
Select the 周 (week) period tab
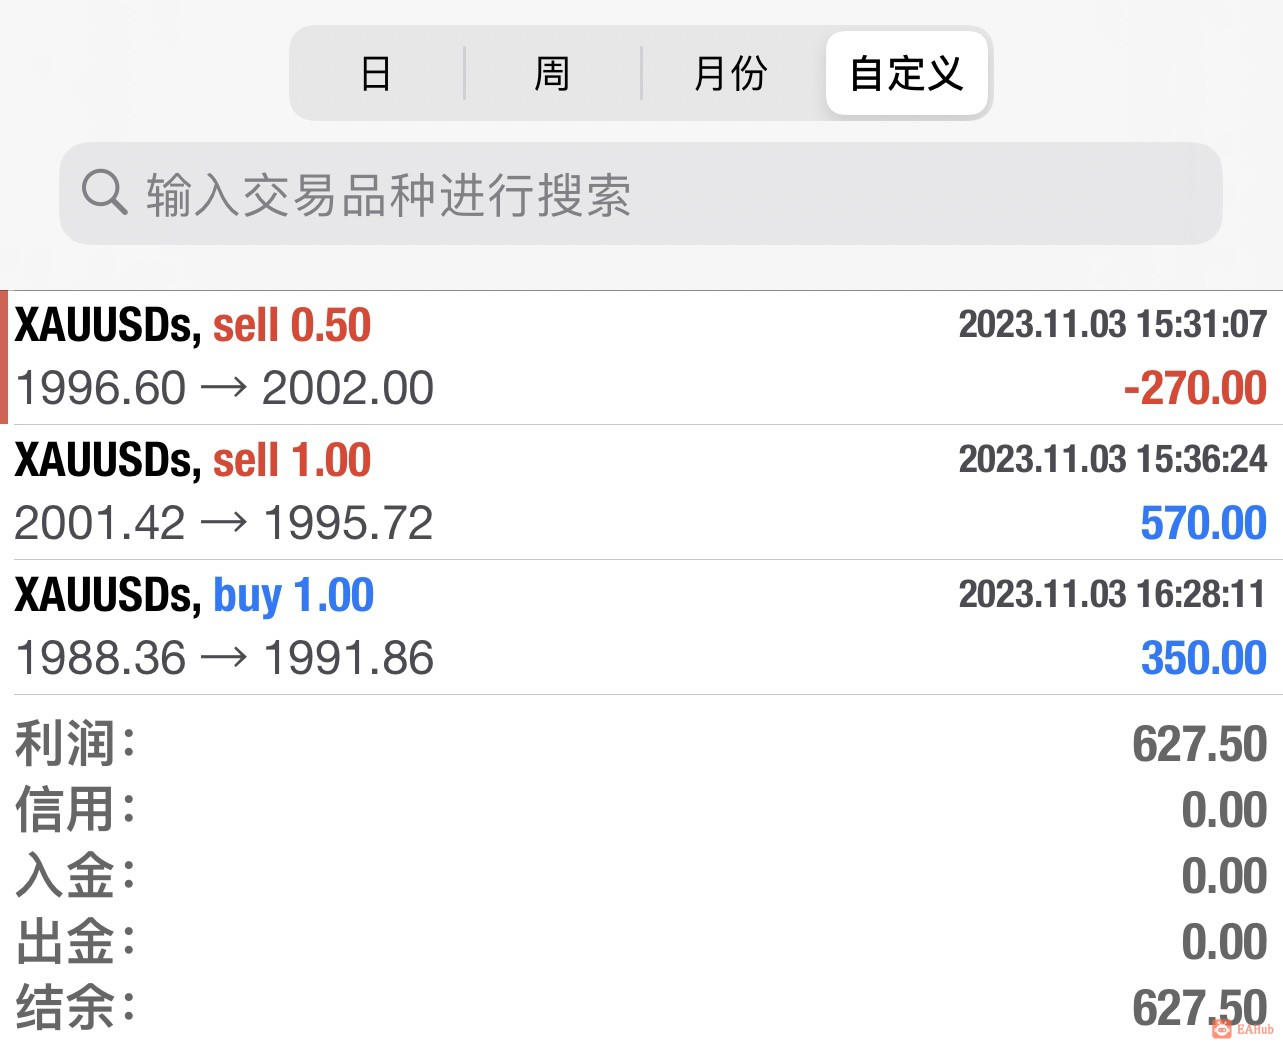click(552, 74)
